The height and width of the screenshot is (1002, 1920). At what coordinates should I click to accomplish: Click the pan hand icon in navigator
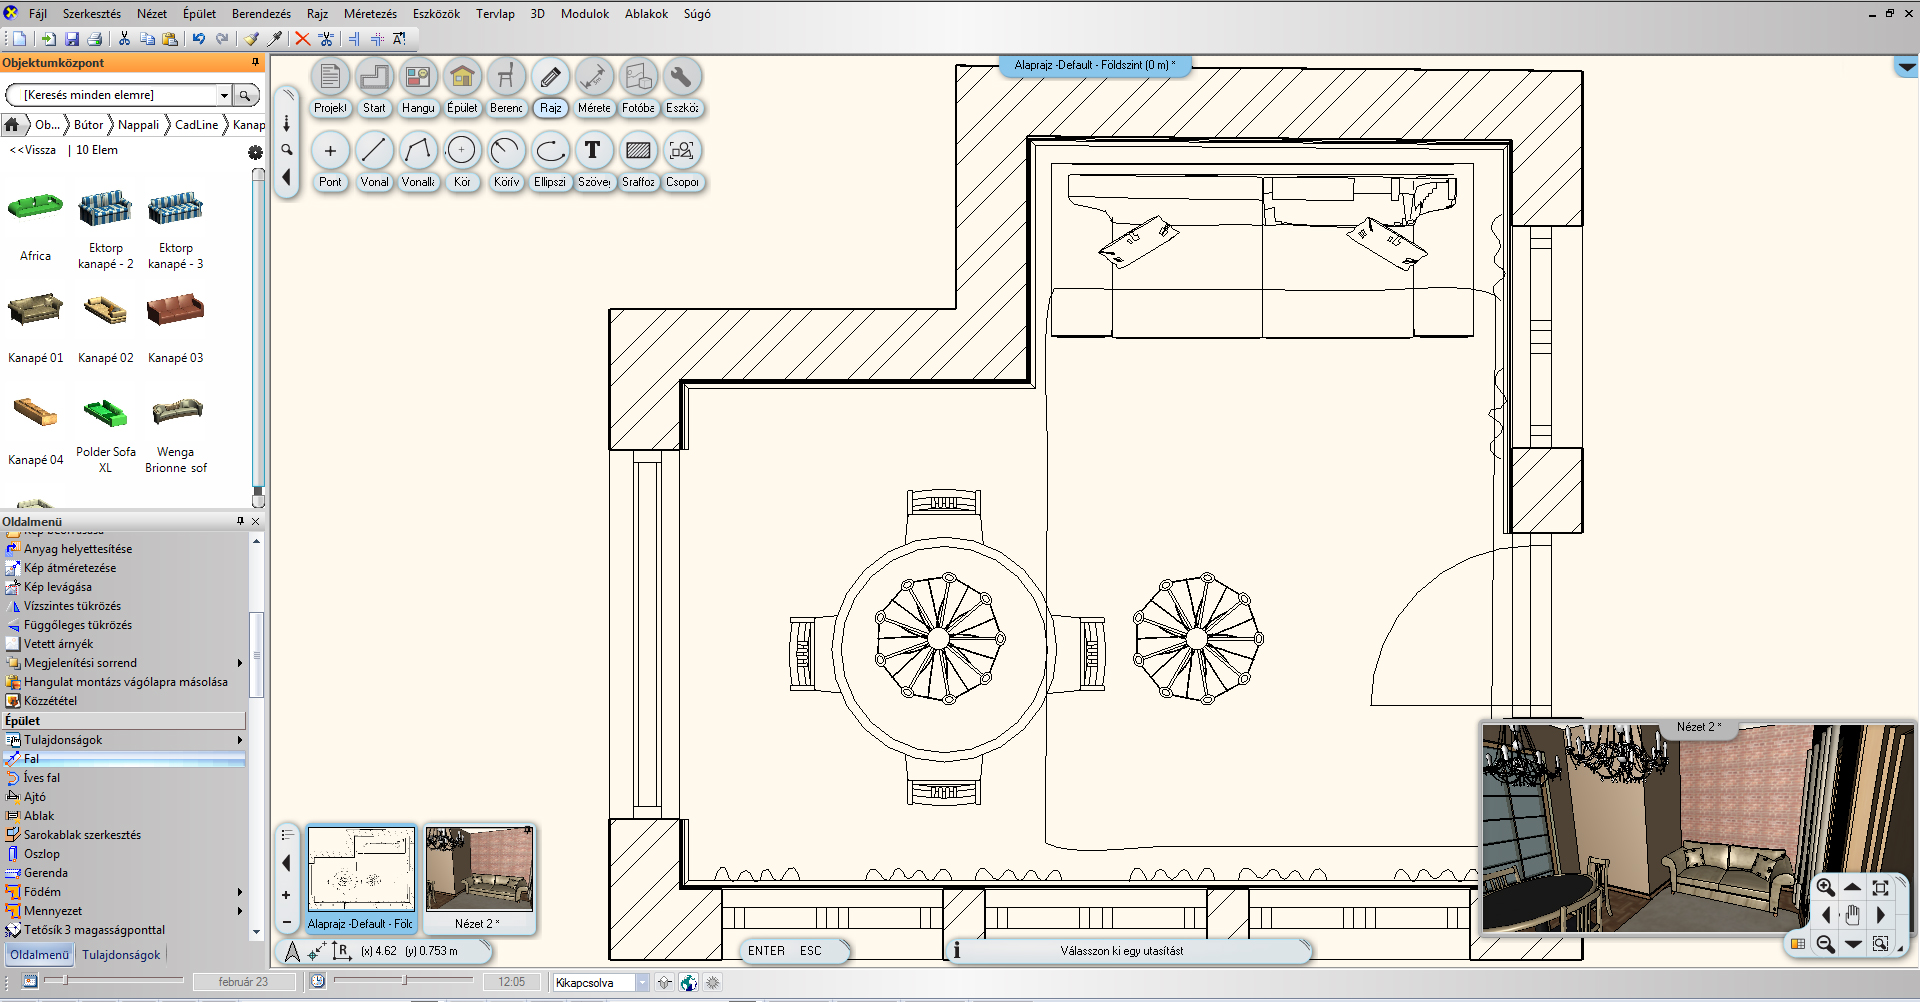(x=1852, y=914)
